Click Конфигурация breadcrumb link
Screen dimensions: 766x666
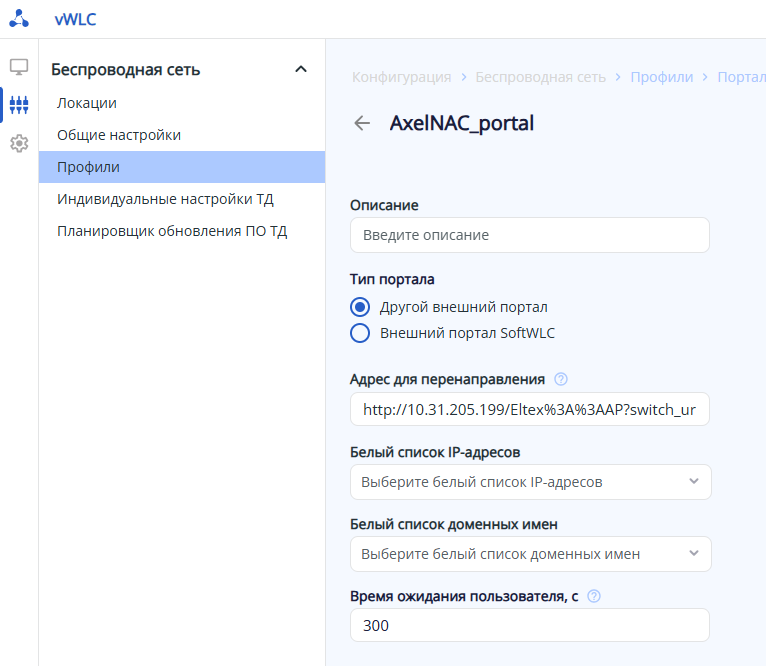401,77
